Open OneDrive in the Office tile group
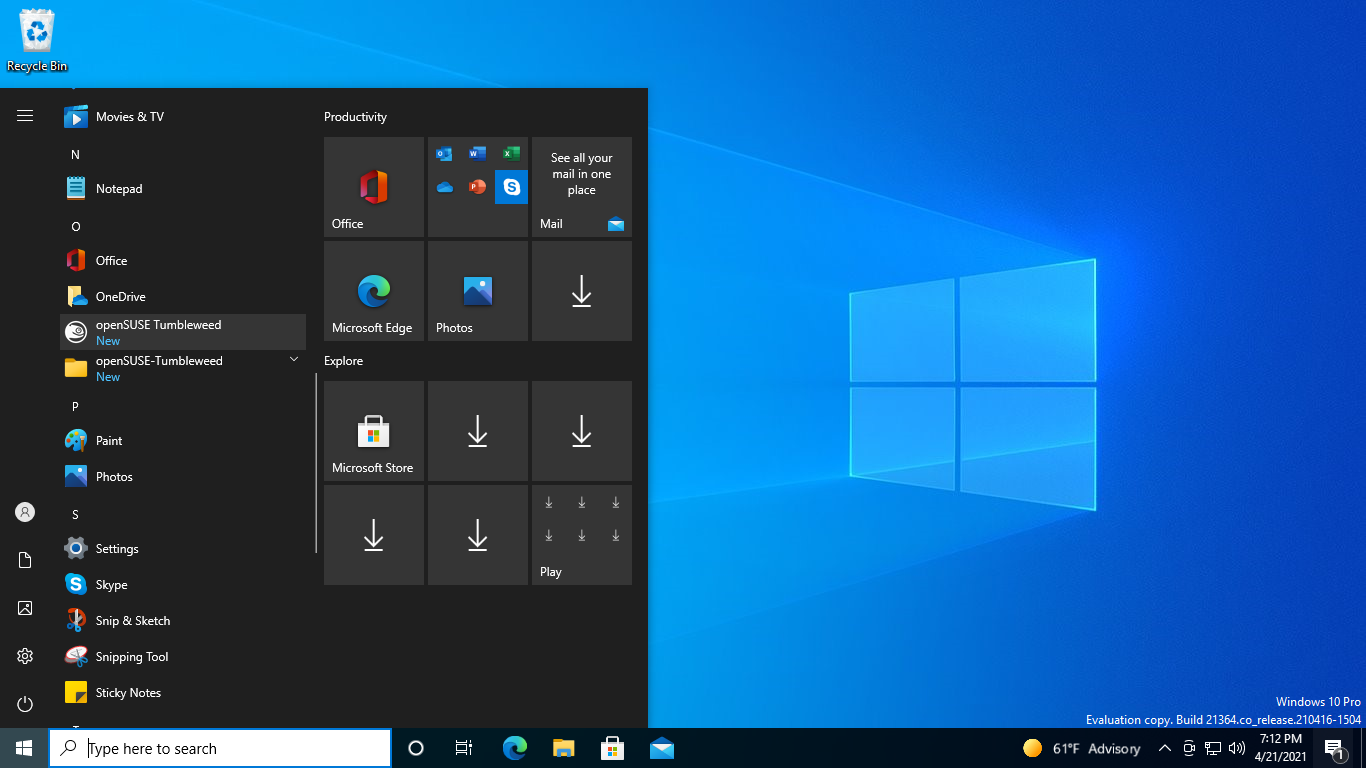1366x768 pixels. click(x=444, y=187)
